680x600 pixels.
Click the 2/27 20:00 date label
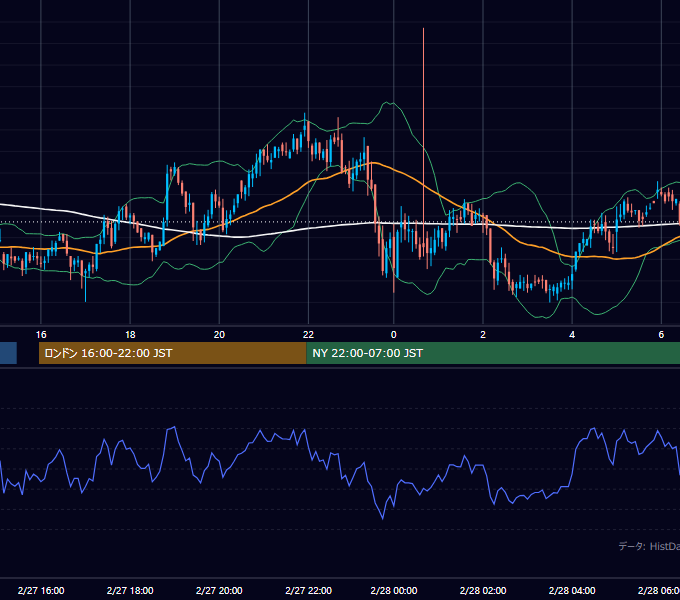click(x=219, y=591)
